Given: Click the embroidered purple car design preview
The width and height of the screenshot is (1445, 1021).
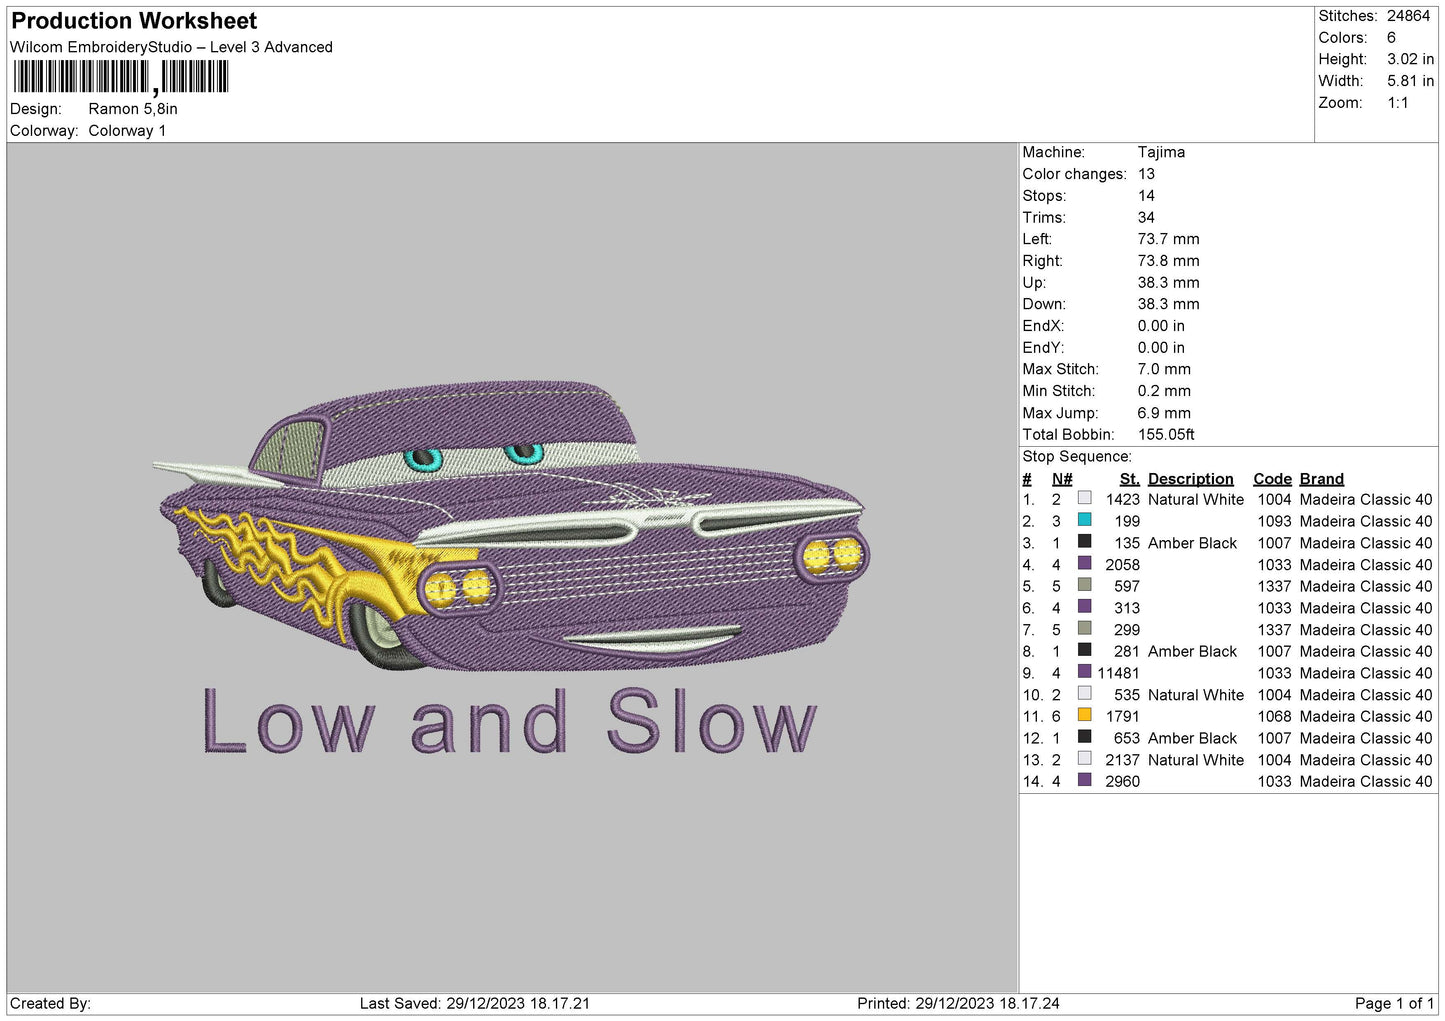Looking at the screenshot, I should click(x=511, y=525).
